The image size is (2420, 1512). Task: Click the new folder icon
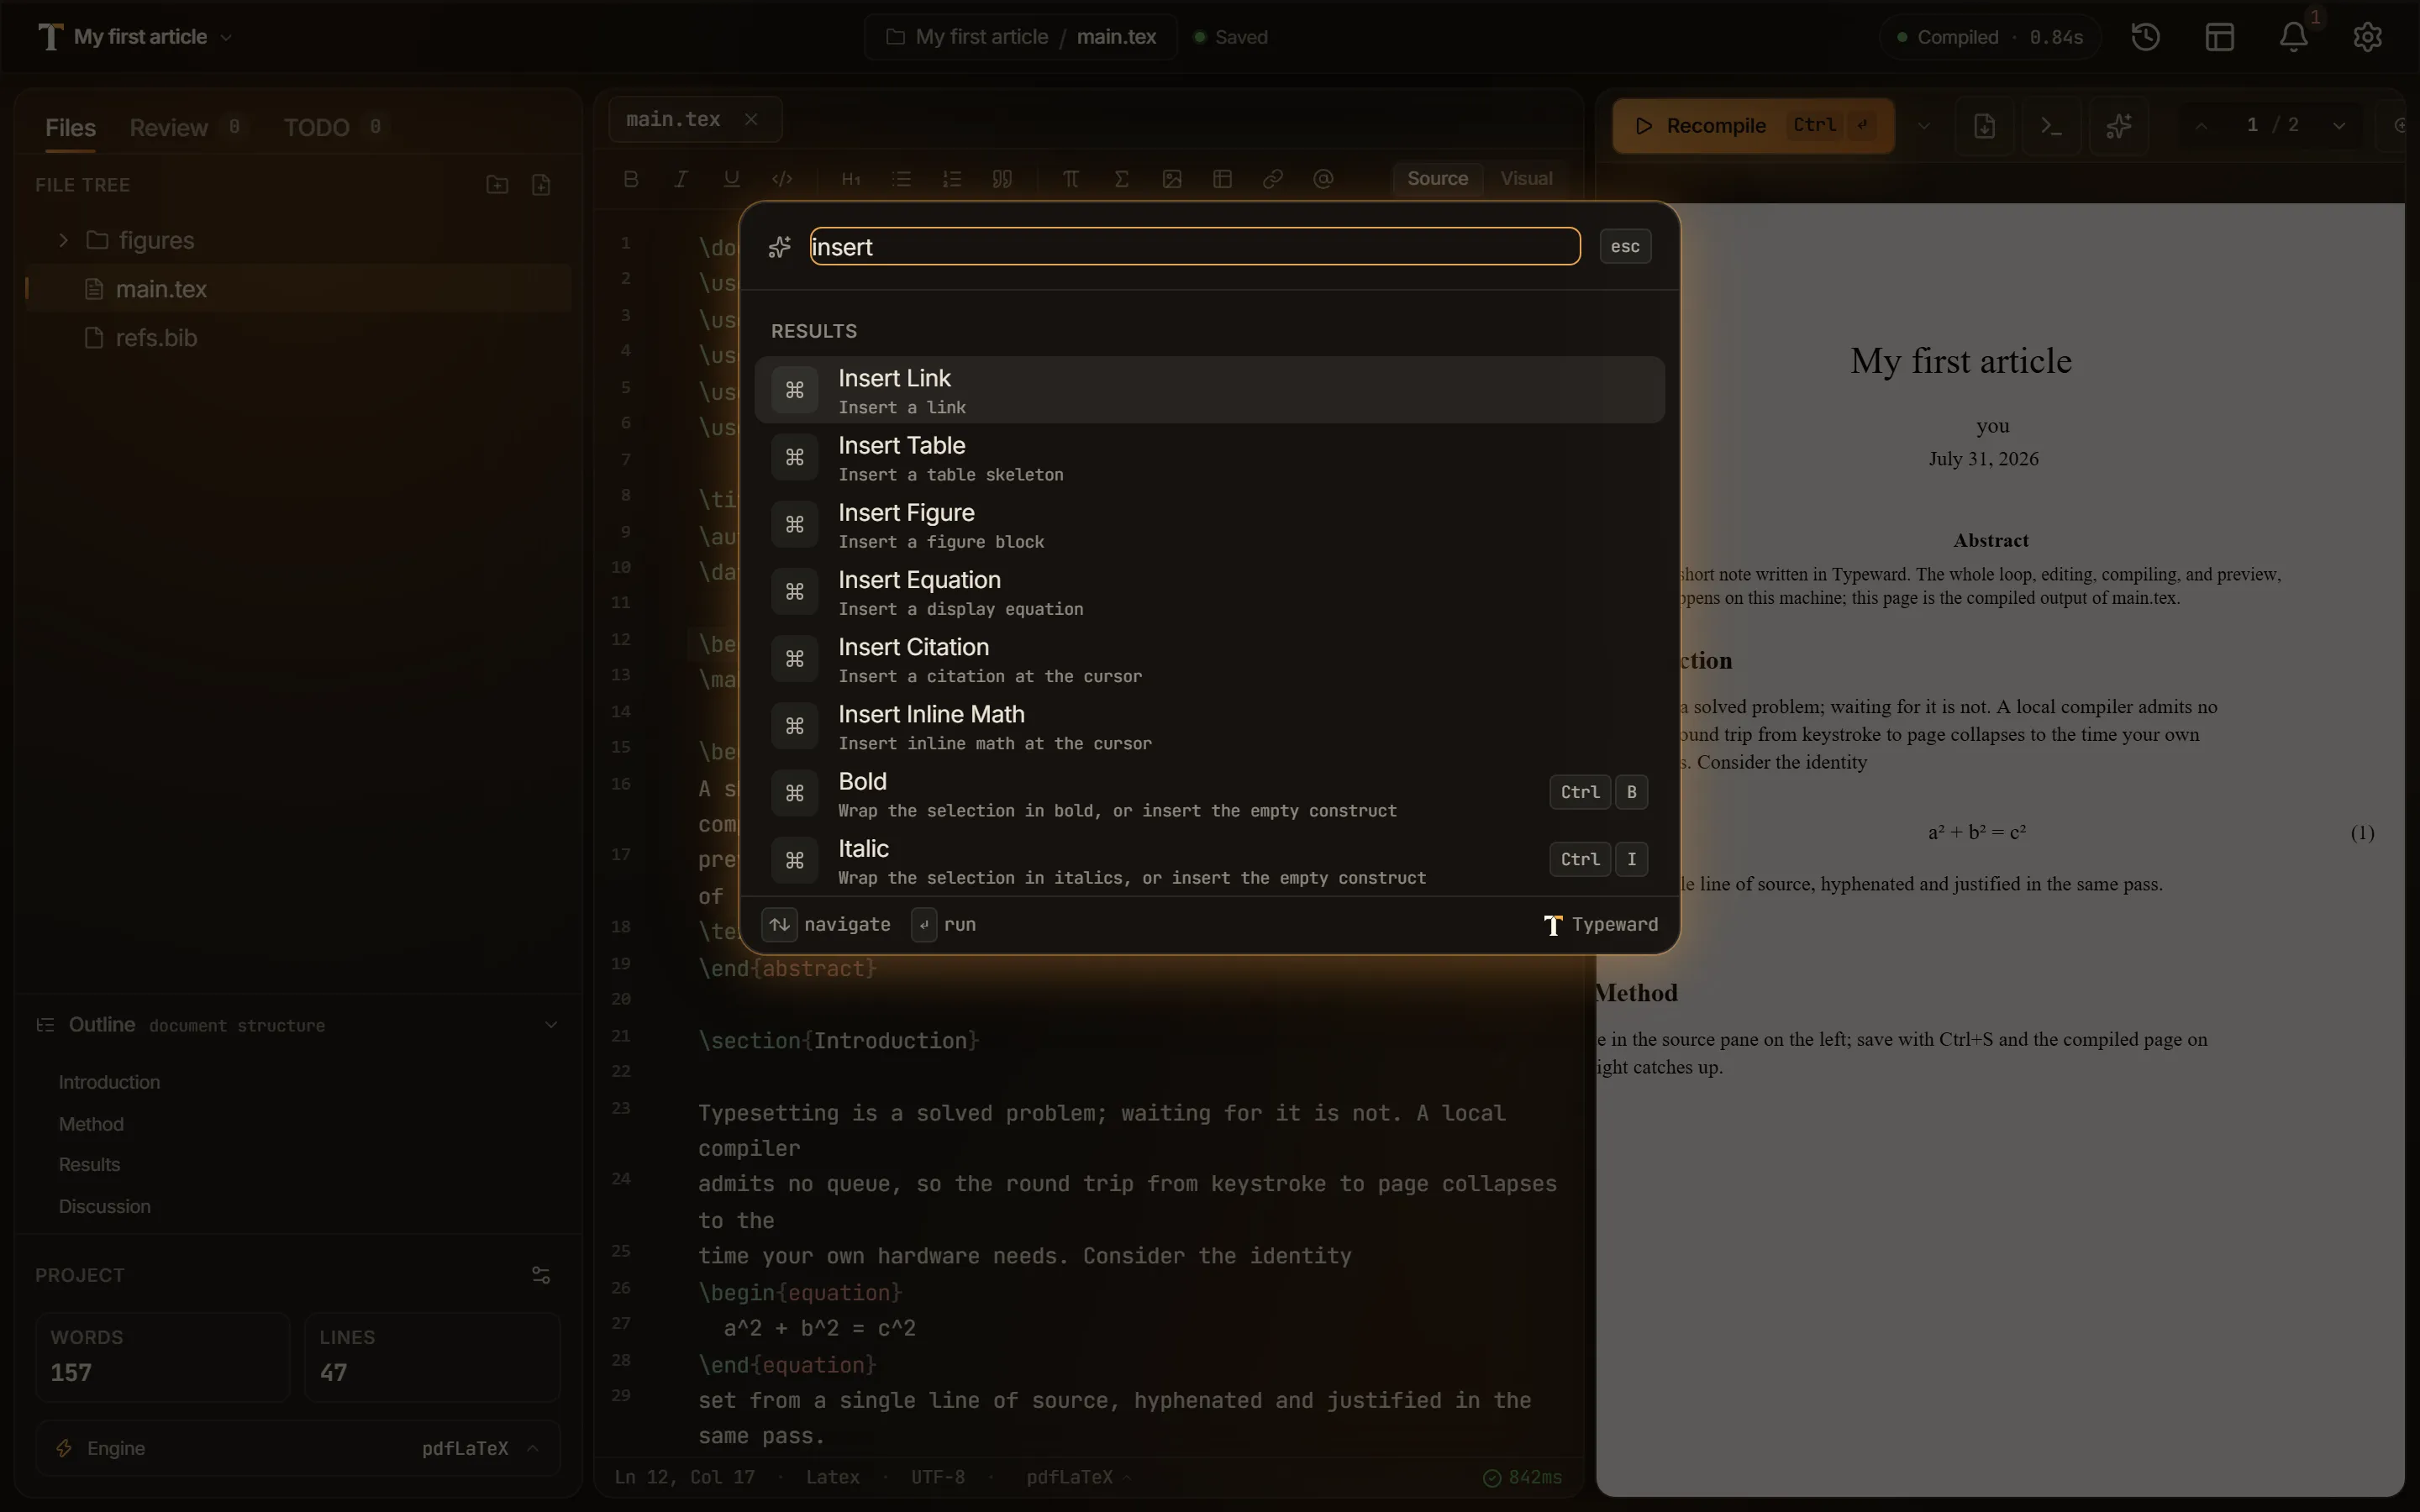tap(497, 185)
